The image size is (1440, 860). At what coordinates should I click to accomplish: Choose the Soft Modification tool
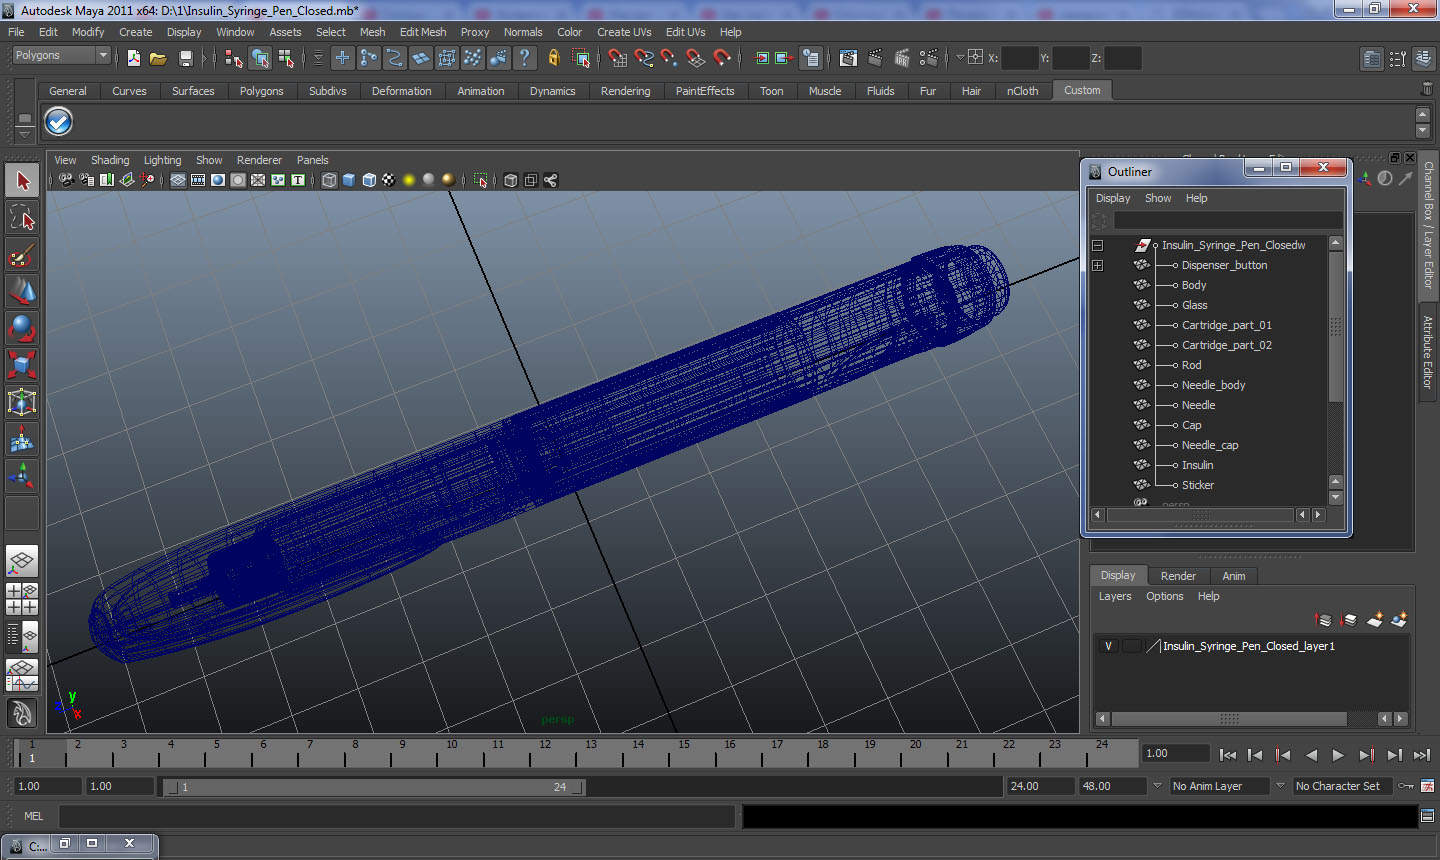[22, 439]
